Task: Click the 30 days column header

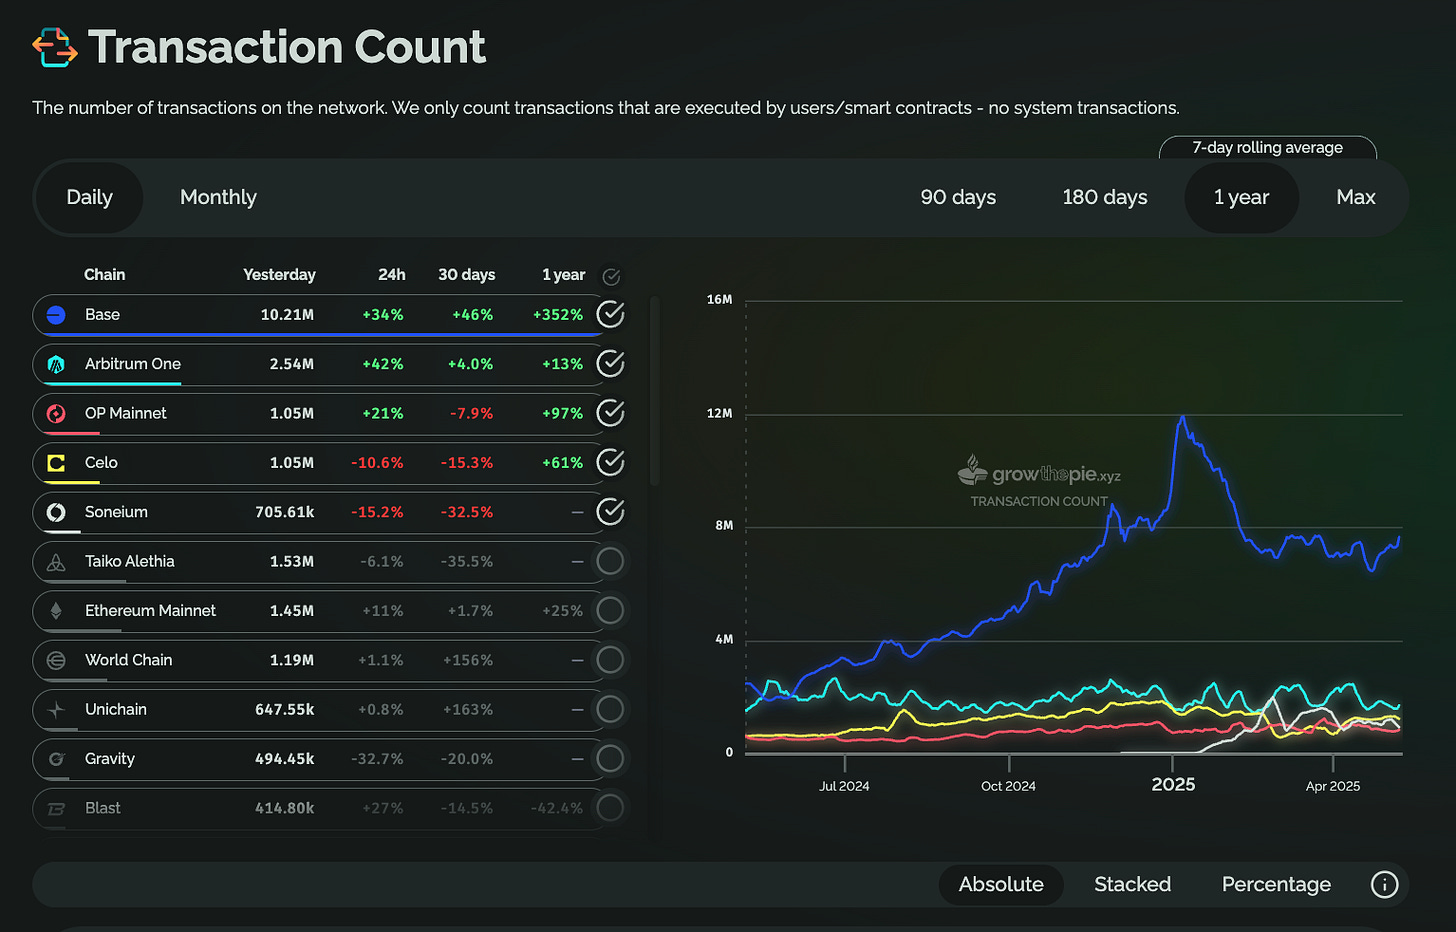Action: [466, 274]
